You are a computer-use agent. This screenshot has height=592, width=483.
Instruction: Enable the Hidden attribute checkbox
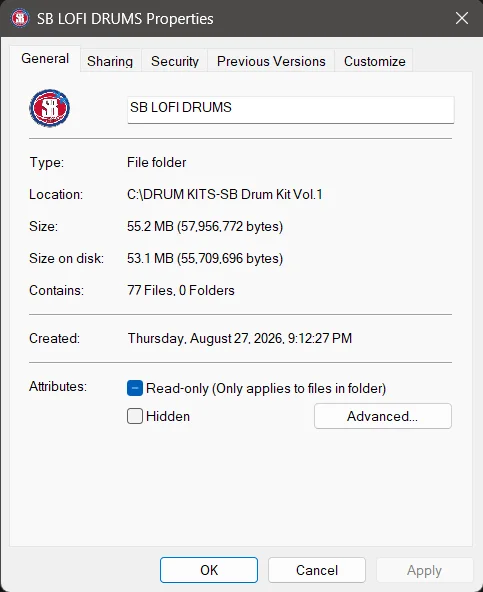point(135,416)
